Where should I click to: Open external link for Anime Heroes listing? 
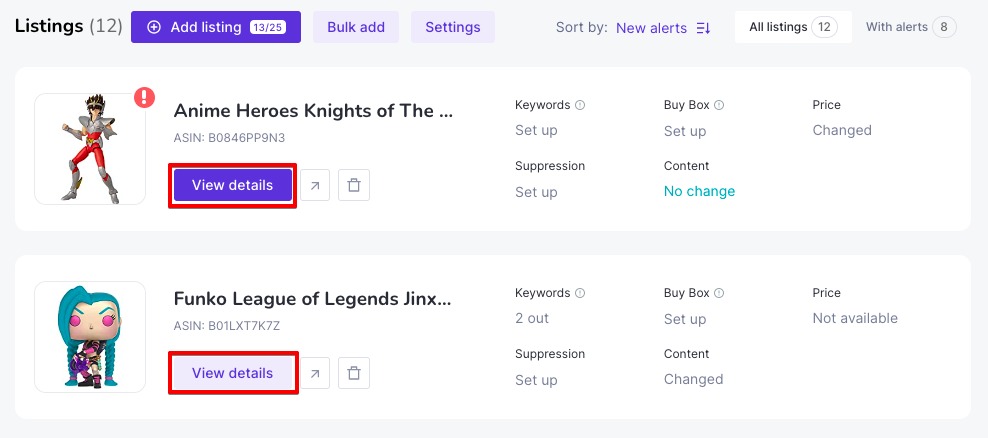pyautogui.click(x=315, y=185)
